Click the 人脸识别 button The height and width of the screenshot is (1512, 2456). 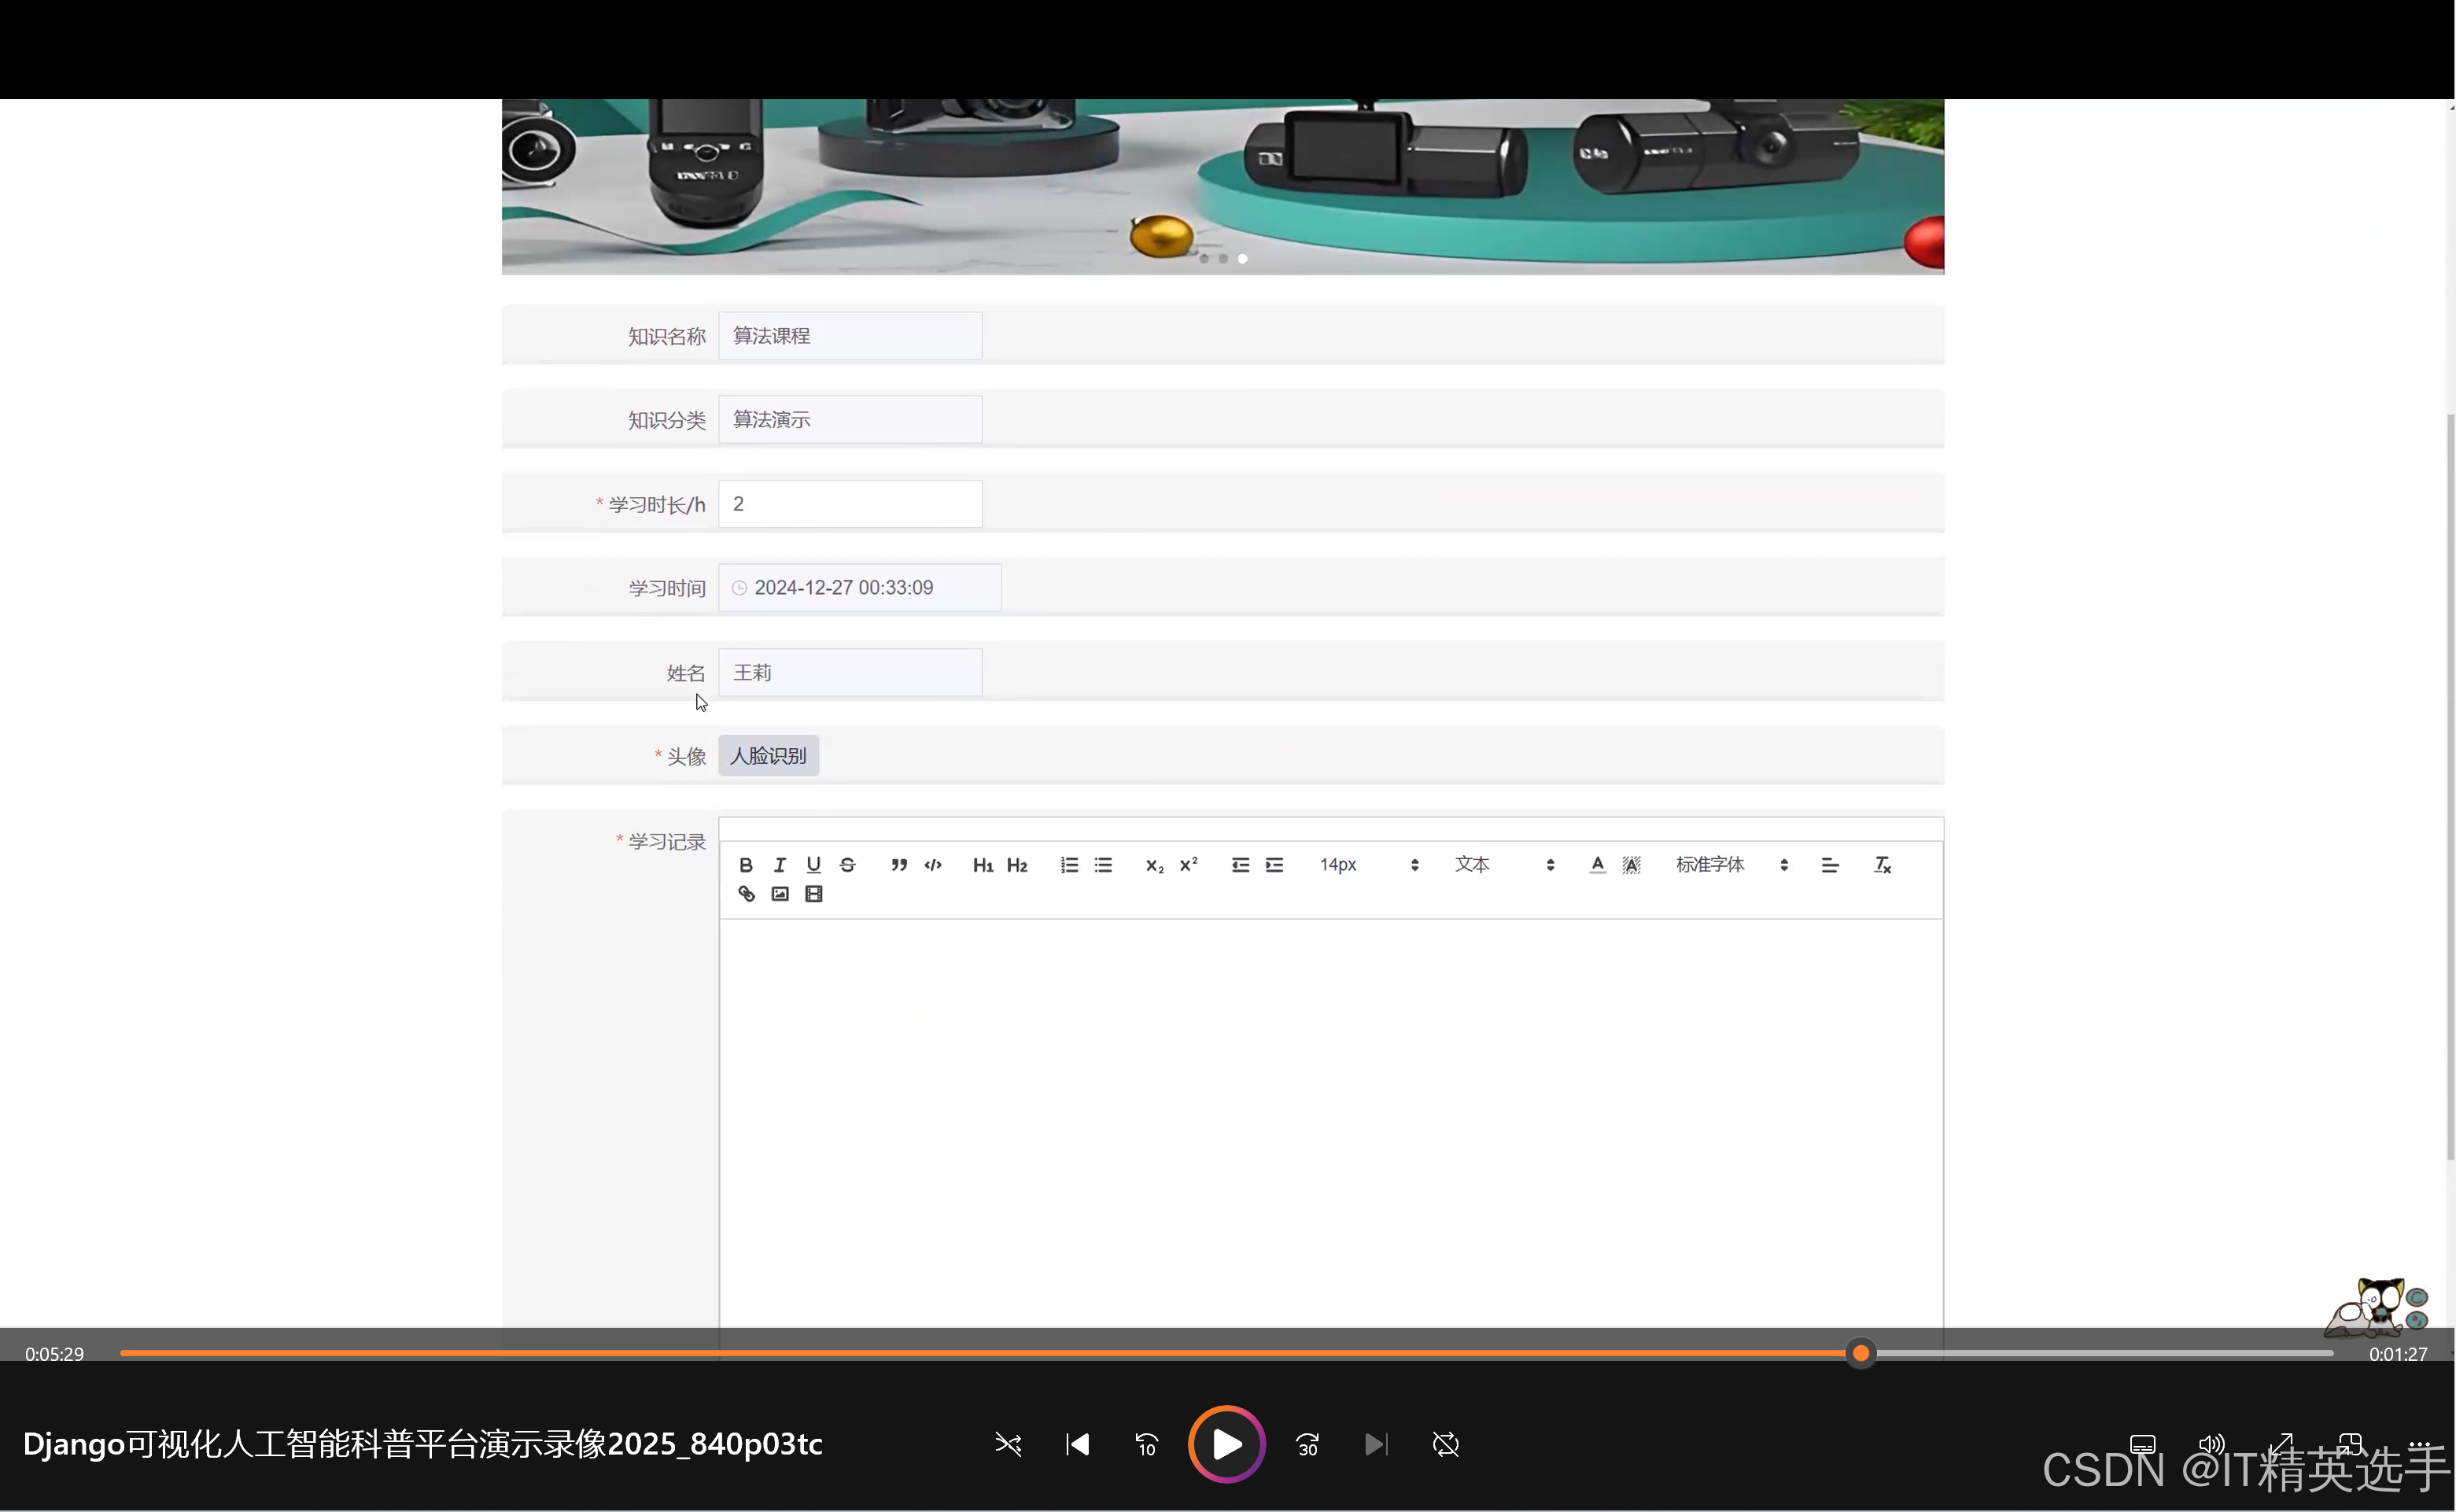768,756
